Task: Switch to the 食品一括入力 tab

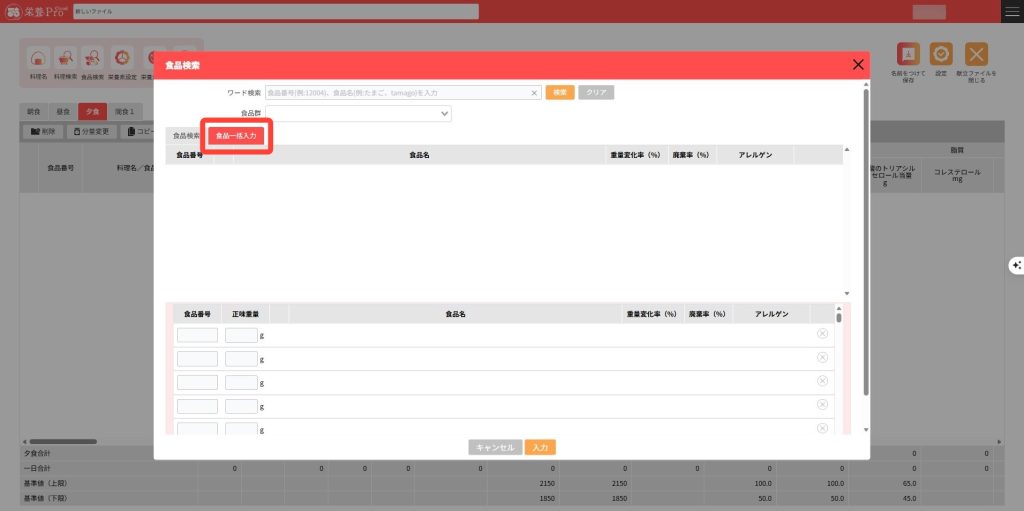Action: [237, 135]
